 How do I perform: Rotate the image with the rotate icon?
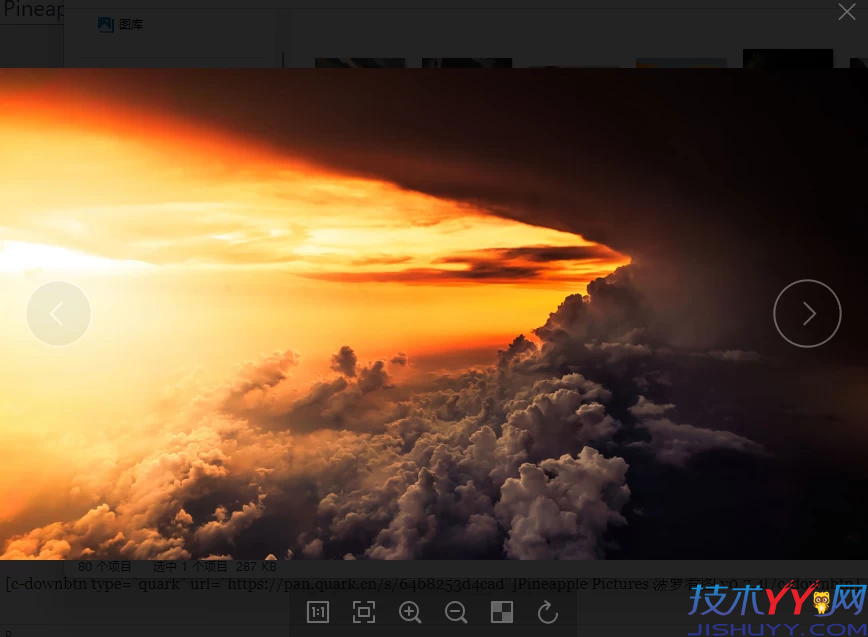pos(547,612)
